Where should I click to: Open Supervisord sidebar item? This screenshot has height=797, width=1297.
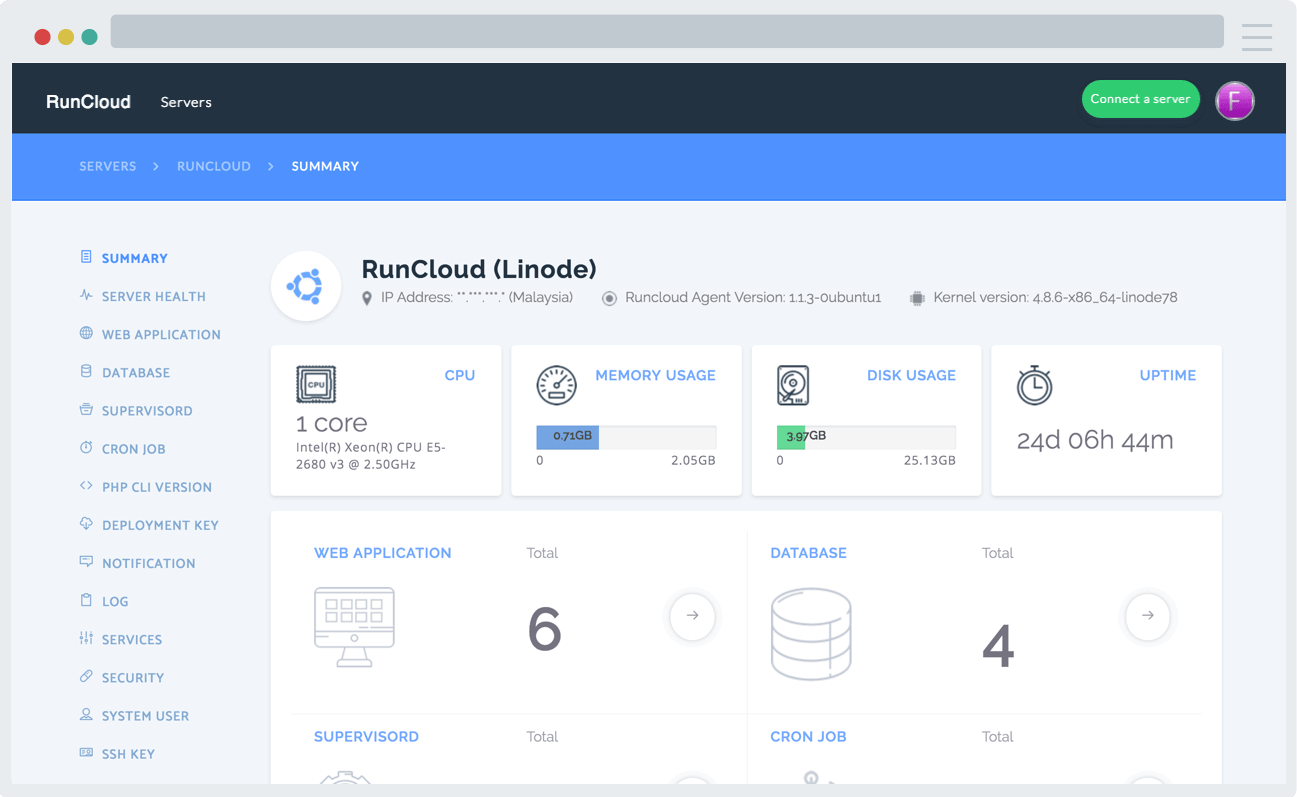147,410
